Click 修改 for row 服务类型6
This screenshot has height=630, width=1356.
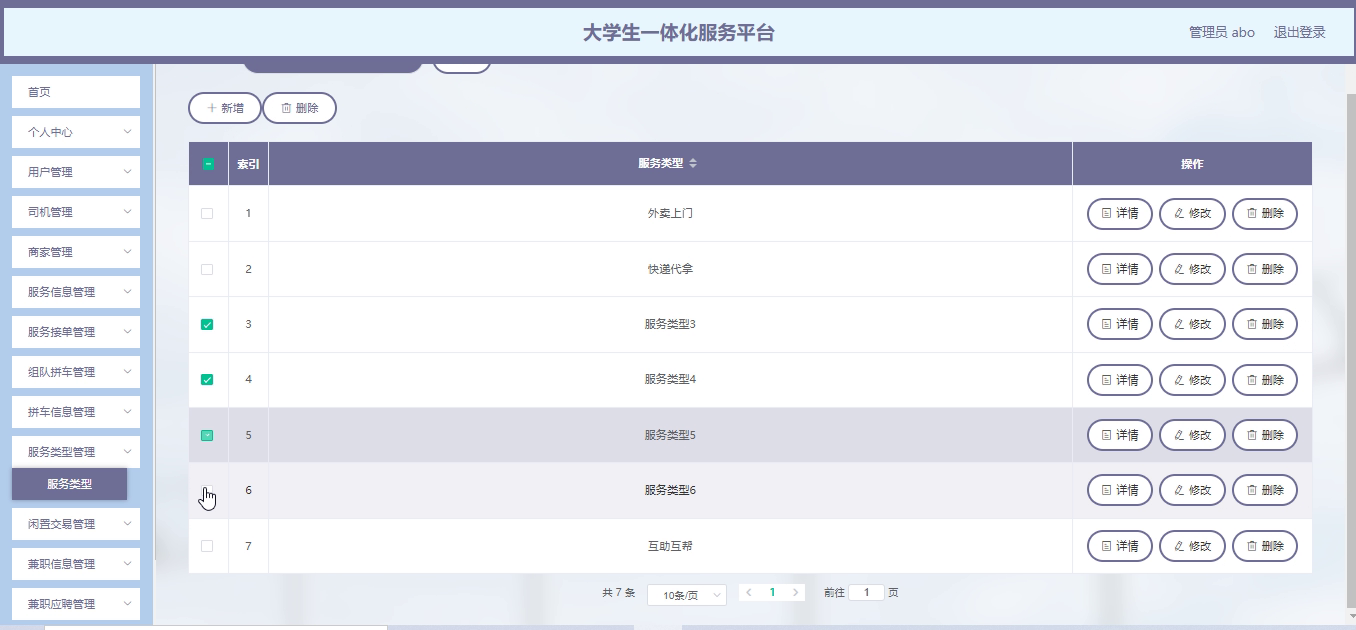point(1192,490)
